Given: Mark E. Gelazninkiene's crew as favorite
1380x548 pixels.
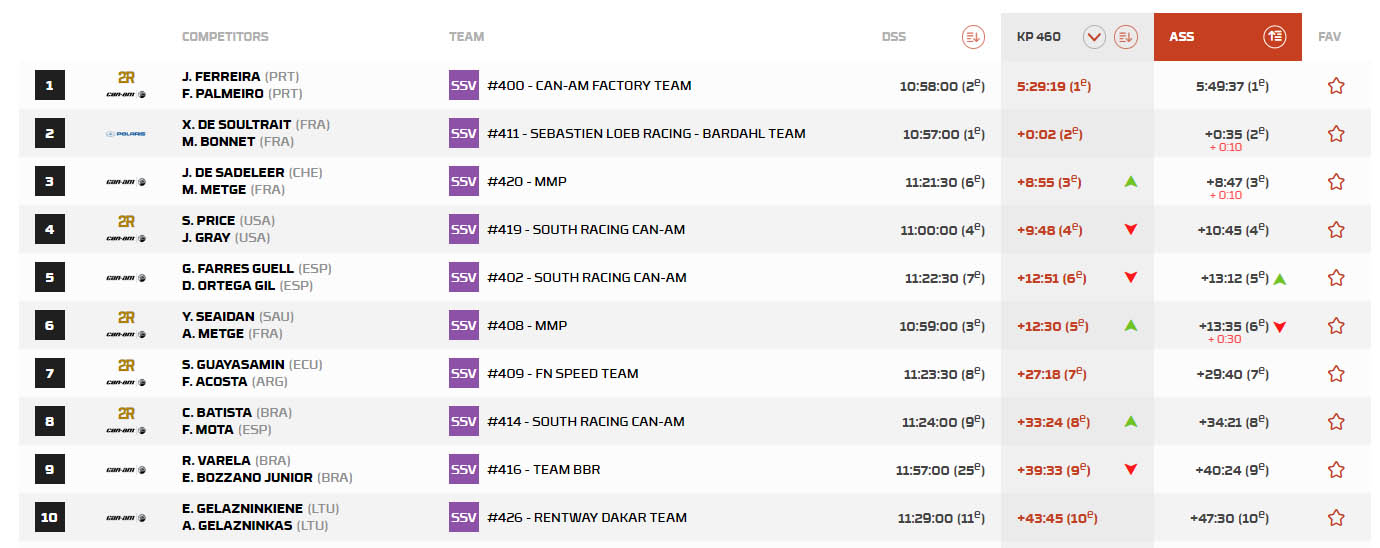Looking at the screenshot, I should click(x=1335, y=518).
